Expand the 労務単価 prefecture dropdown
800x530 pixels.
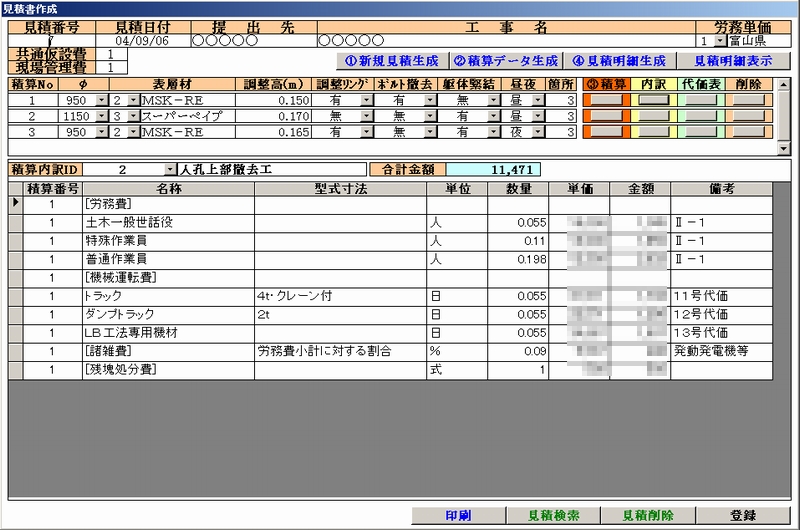pos(721,42)
